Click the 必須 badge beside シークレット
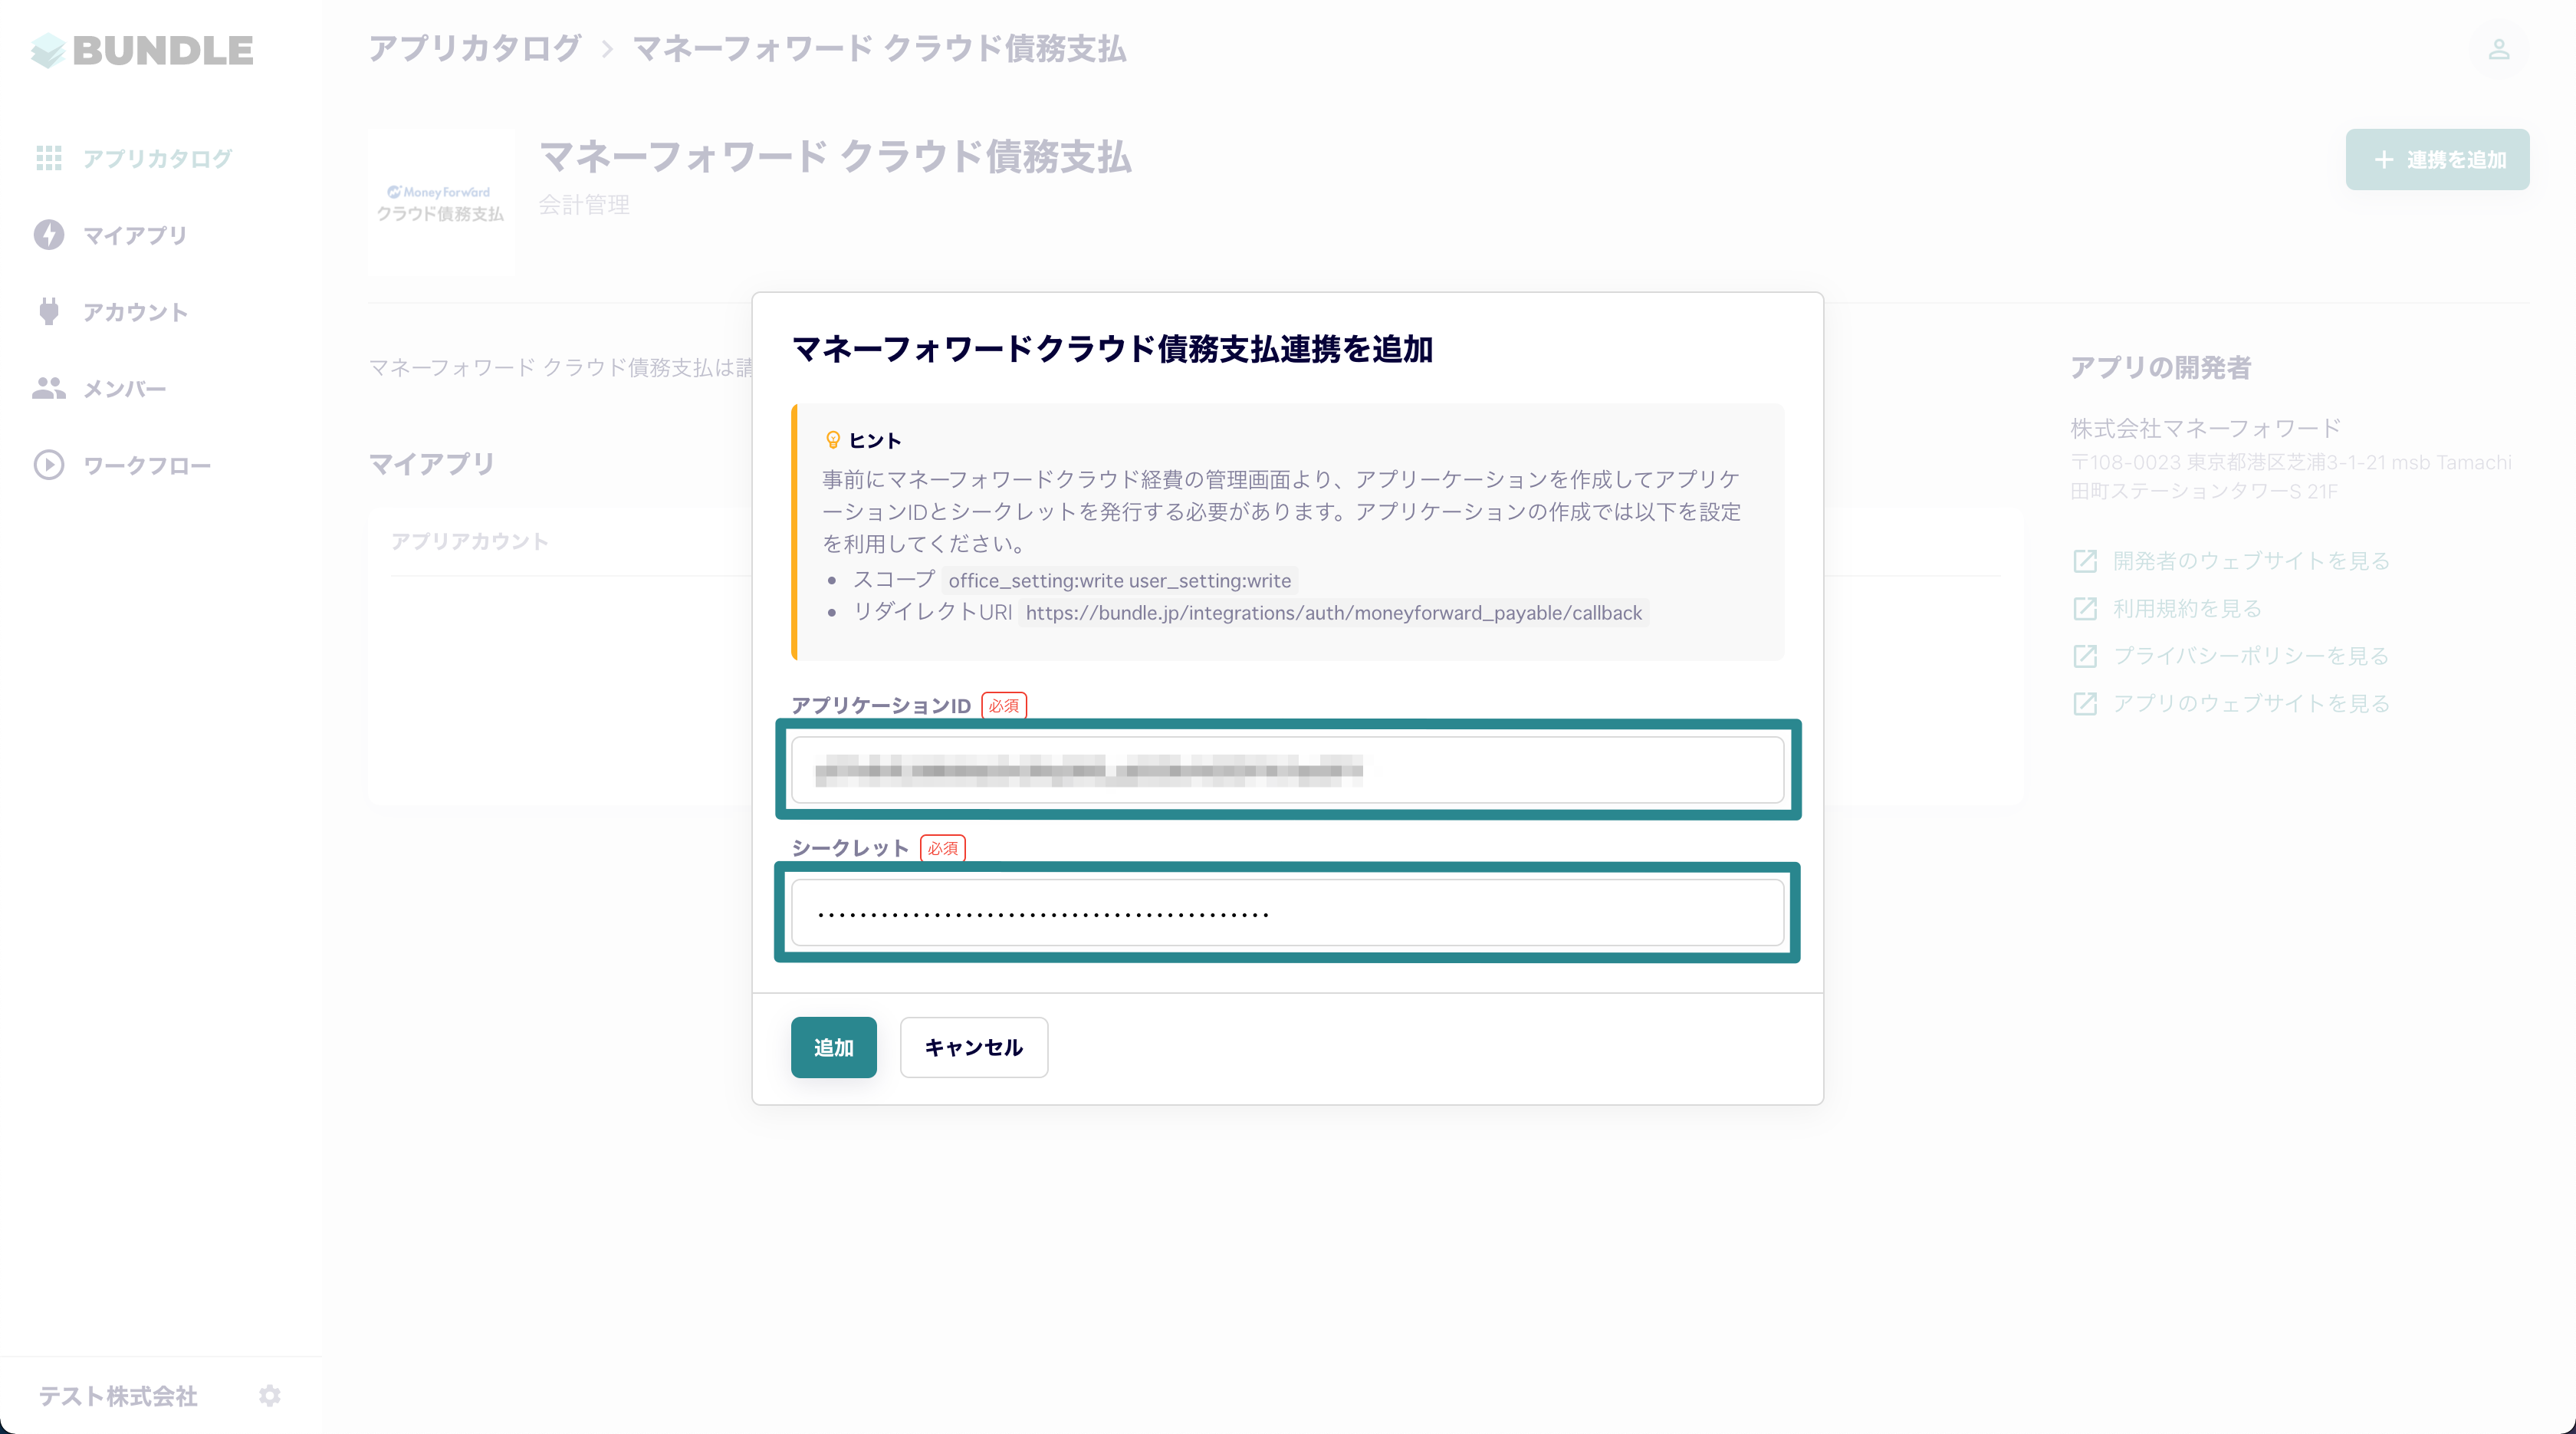2576x1434 pixels. (942, 848)
